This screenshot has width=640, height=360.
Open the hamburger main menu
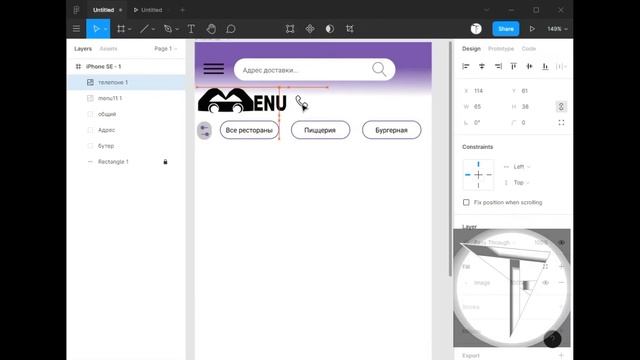coord(76,29)
